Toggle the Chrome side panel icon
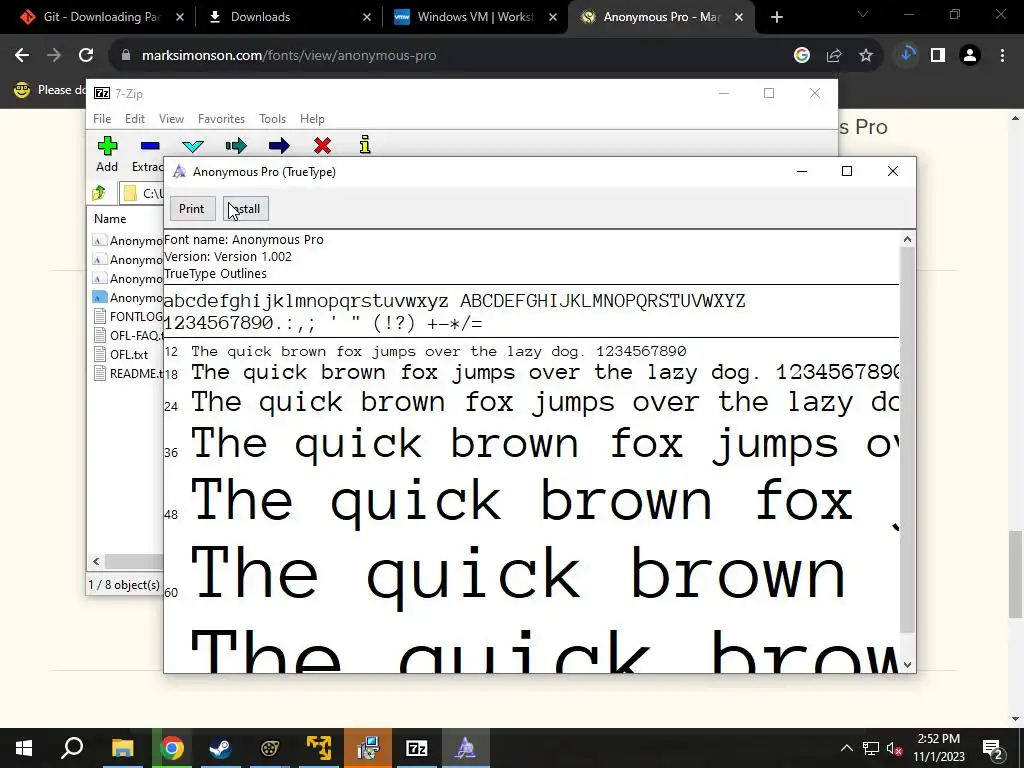Viewport: 1024px width, 768px height. tap(938, 56)
